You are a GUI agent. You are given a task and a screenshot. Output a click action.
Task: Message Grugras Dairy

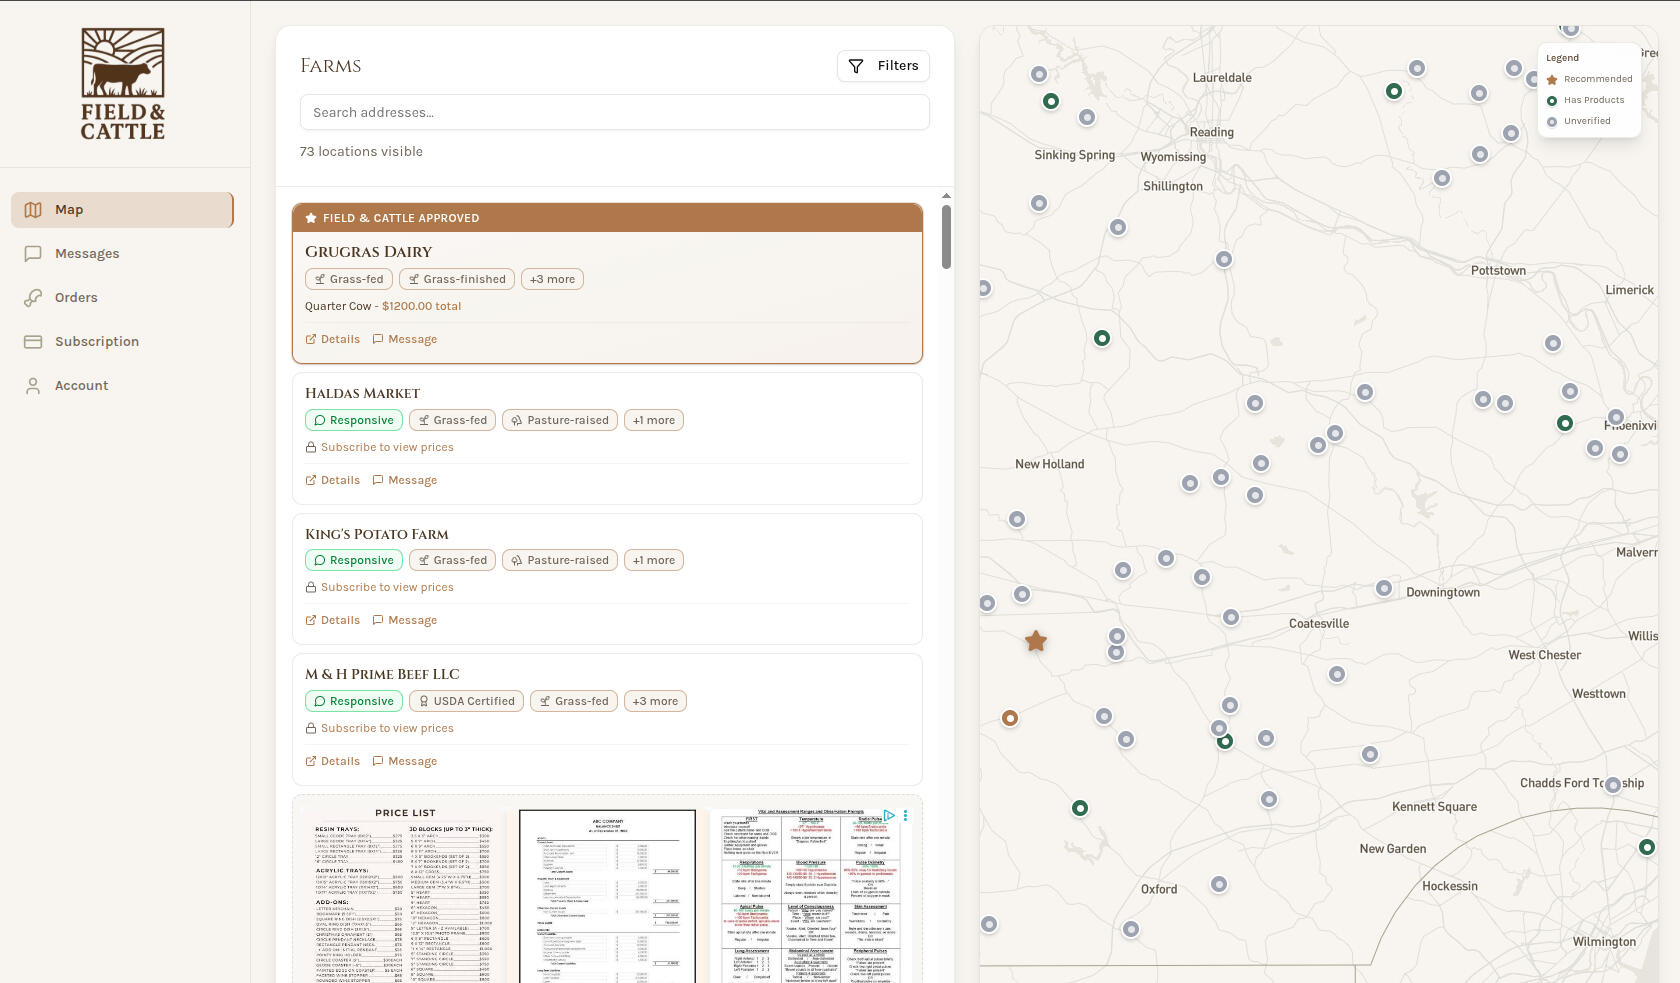point(405,339)
